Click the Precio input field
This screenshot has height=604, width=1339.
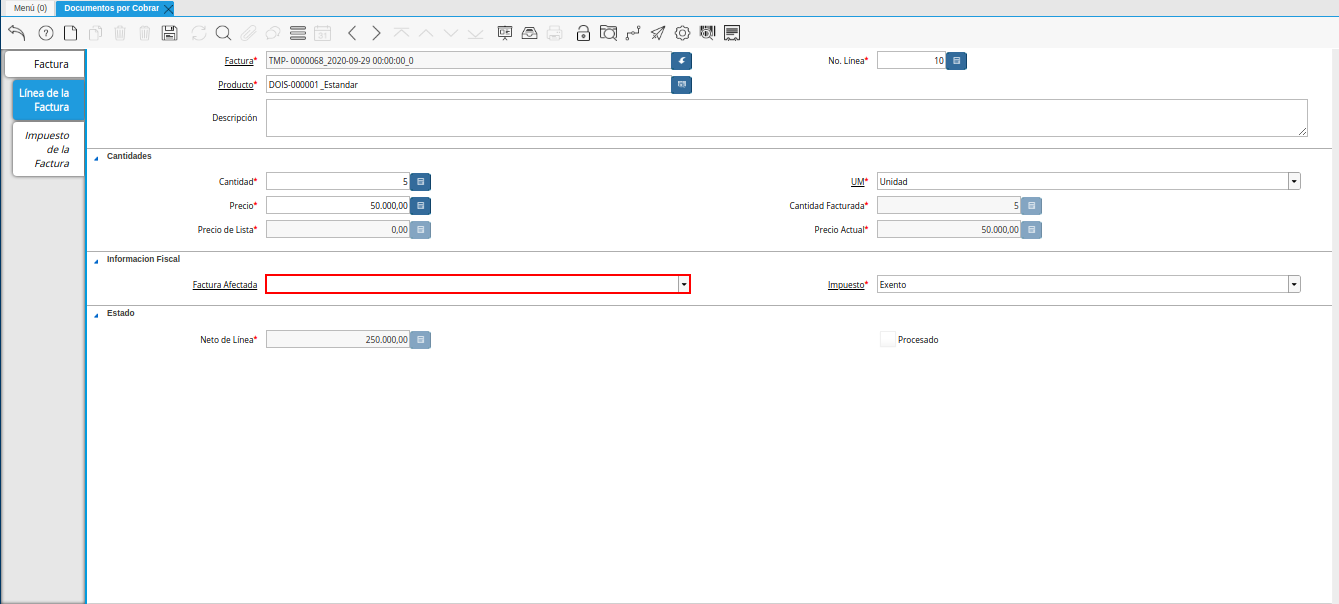(x=338, y=206)
